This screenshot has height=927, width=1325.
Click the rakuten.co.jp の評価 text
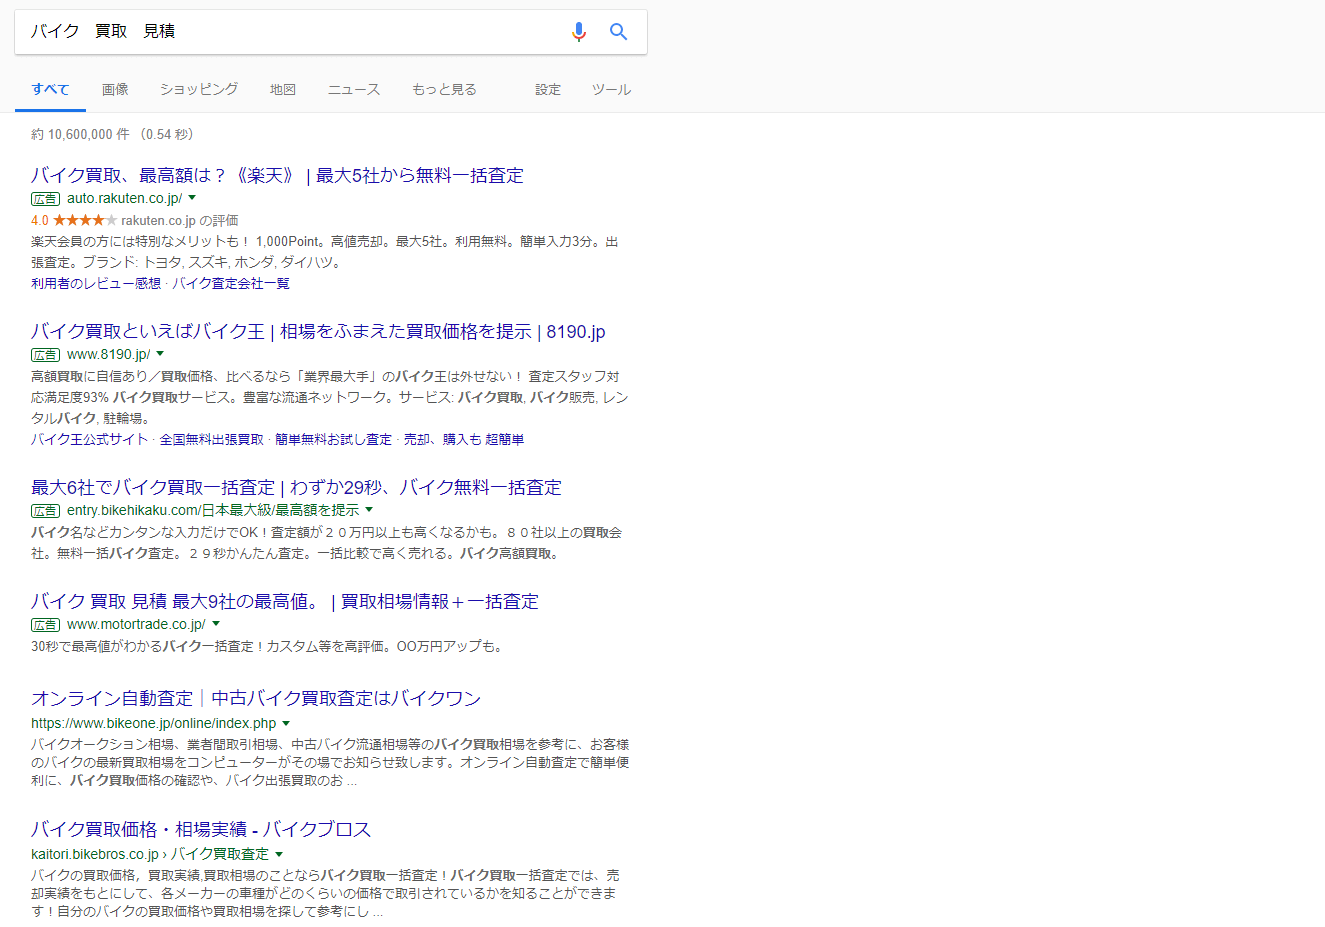point(180,220)
